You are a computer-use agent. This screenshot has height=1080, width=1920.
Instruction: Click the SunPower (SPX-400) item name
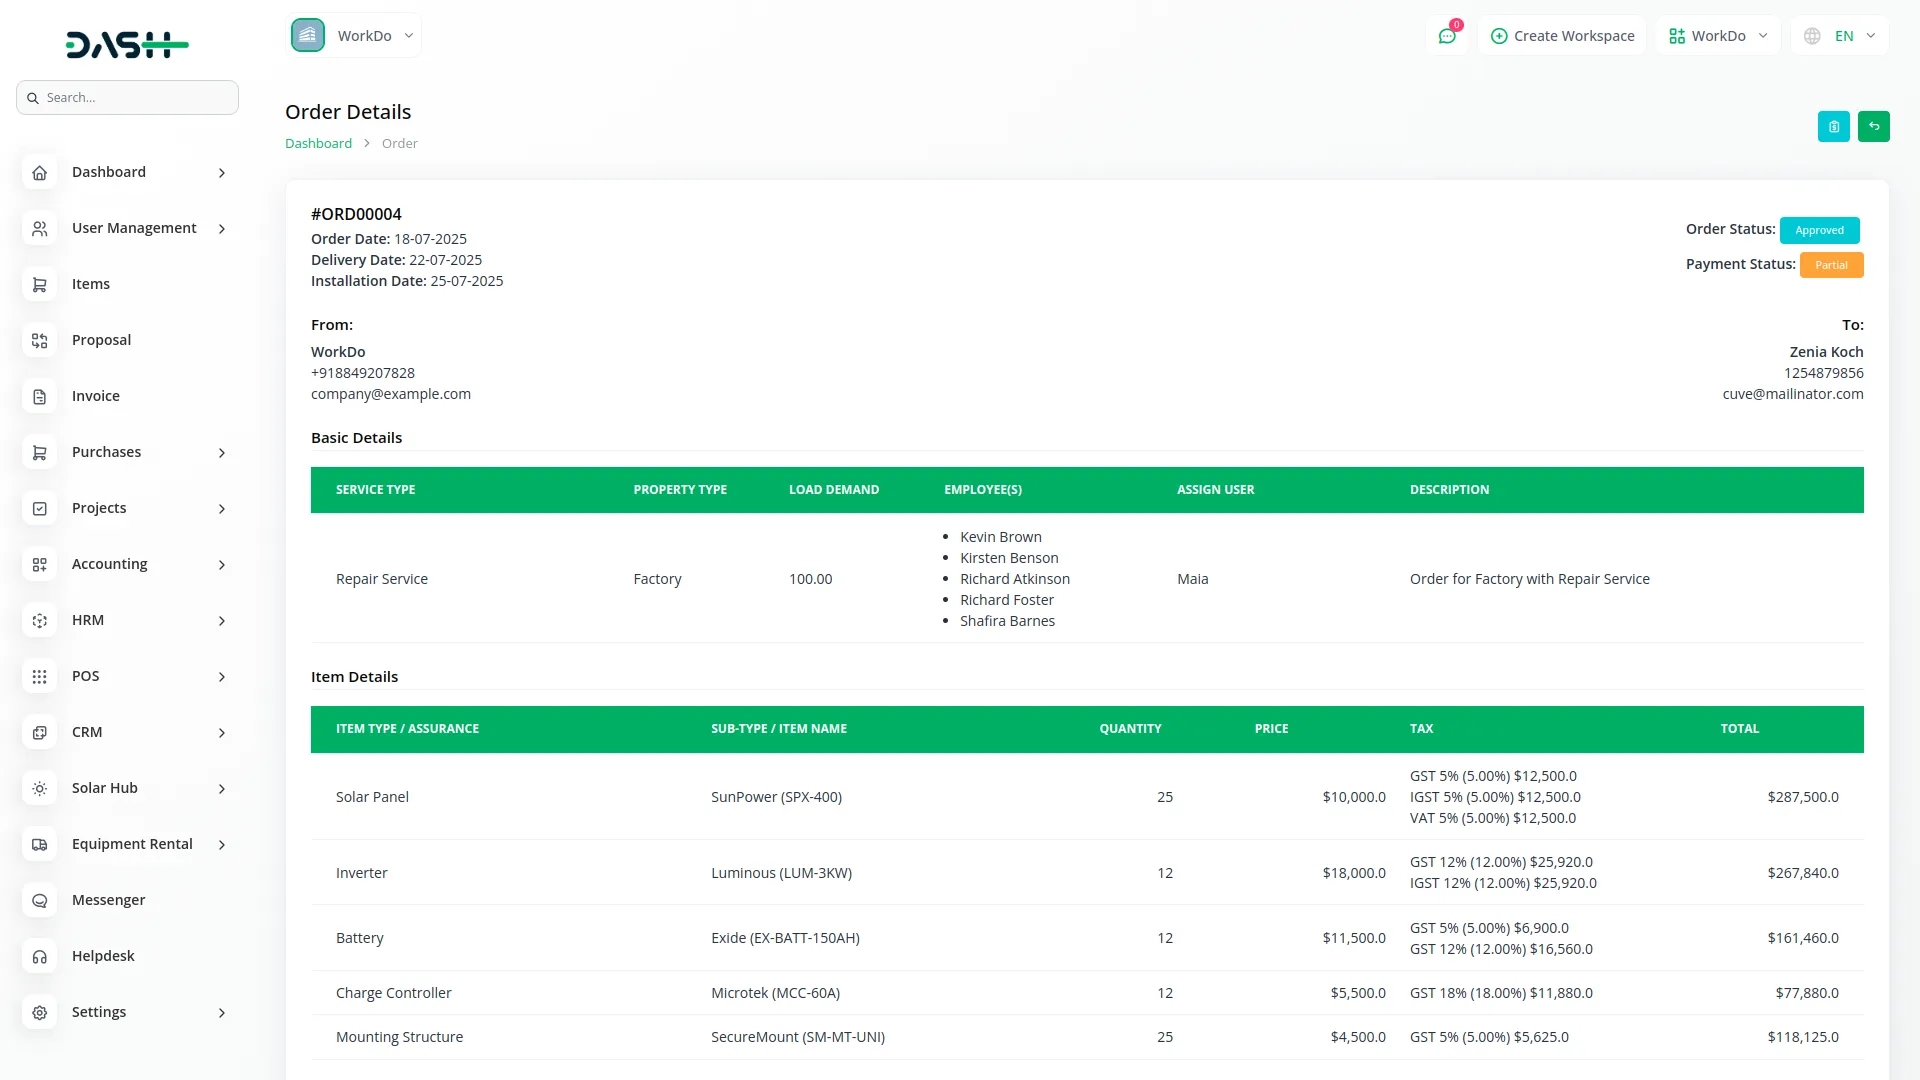pos(776,797)
